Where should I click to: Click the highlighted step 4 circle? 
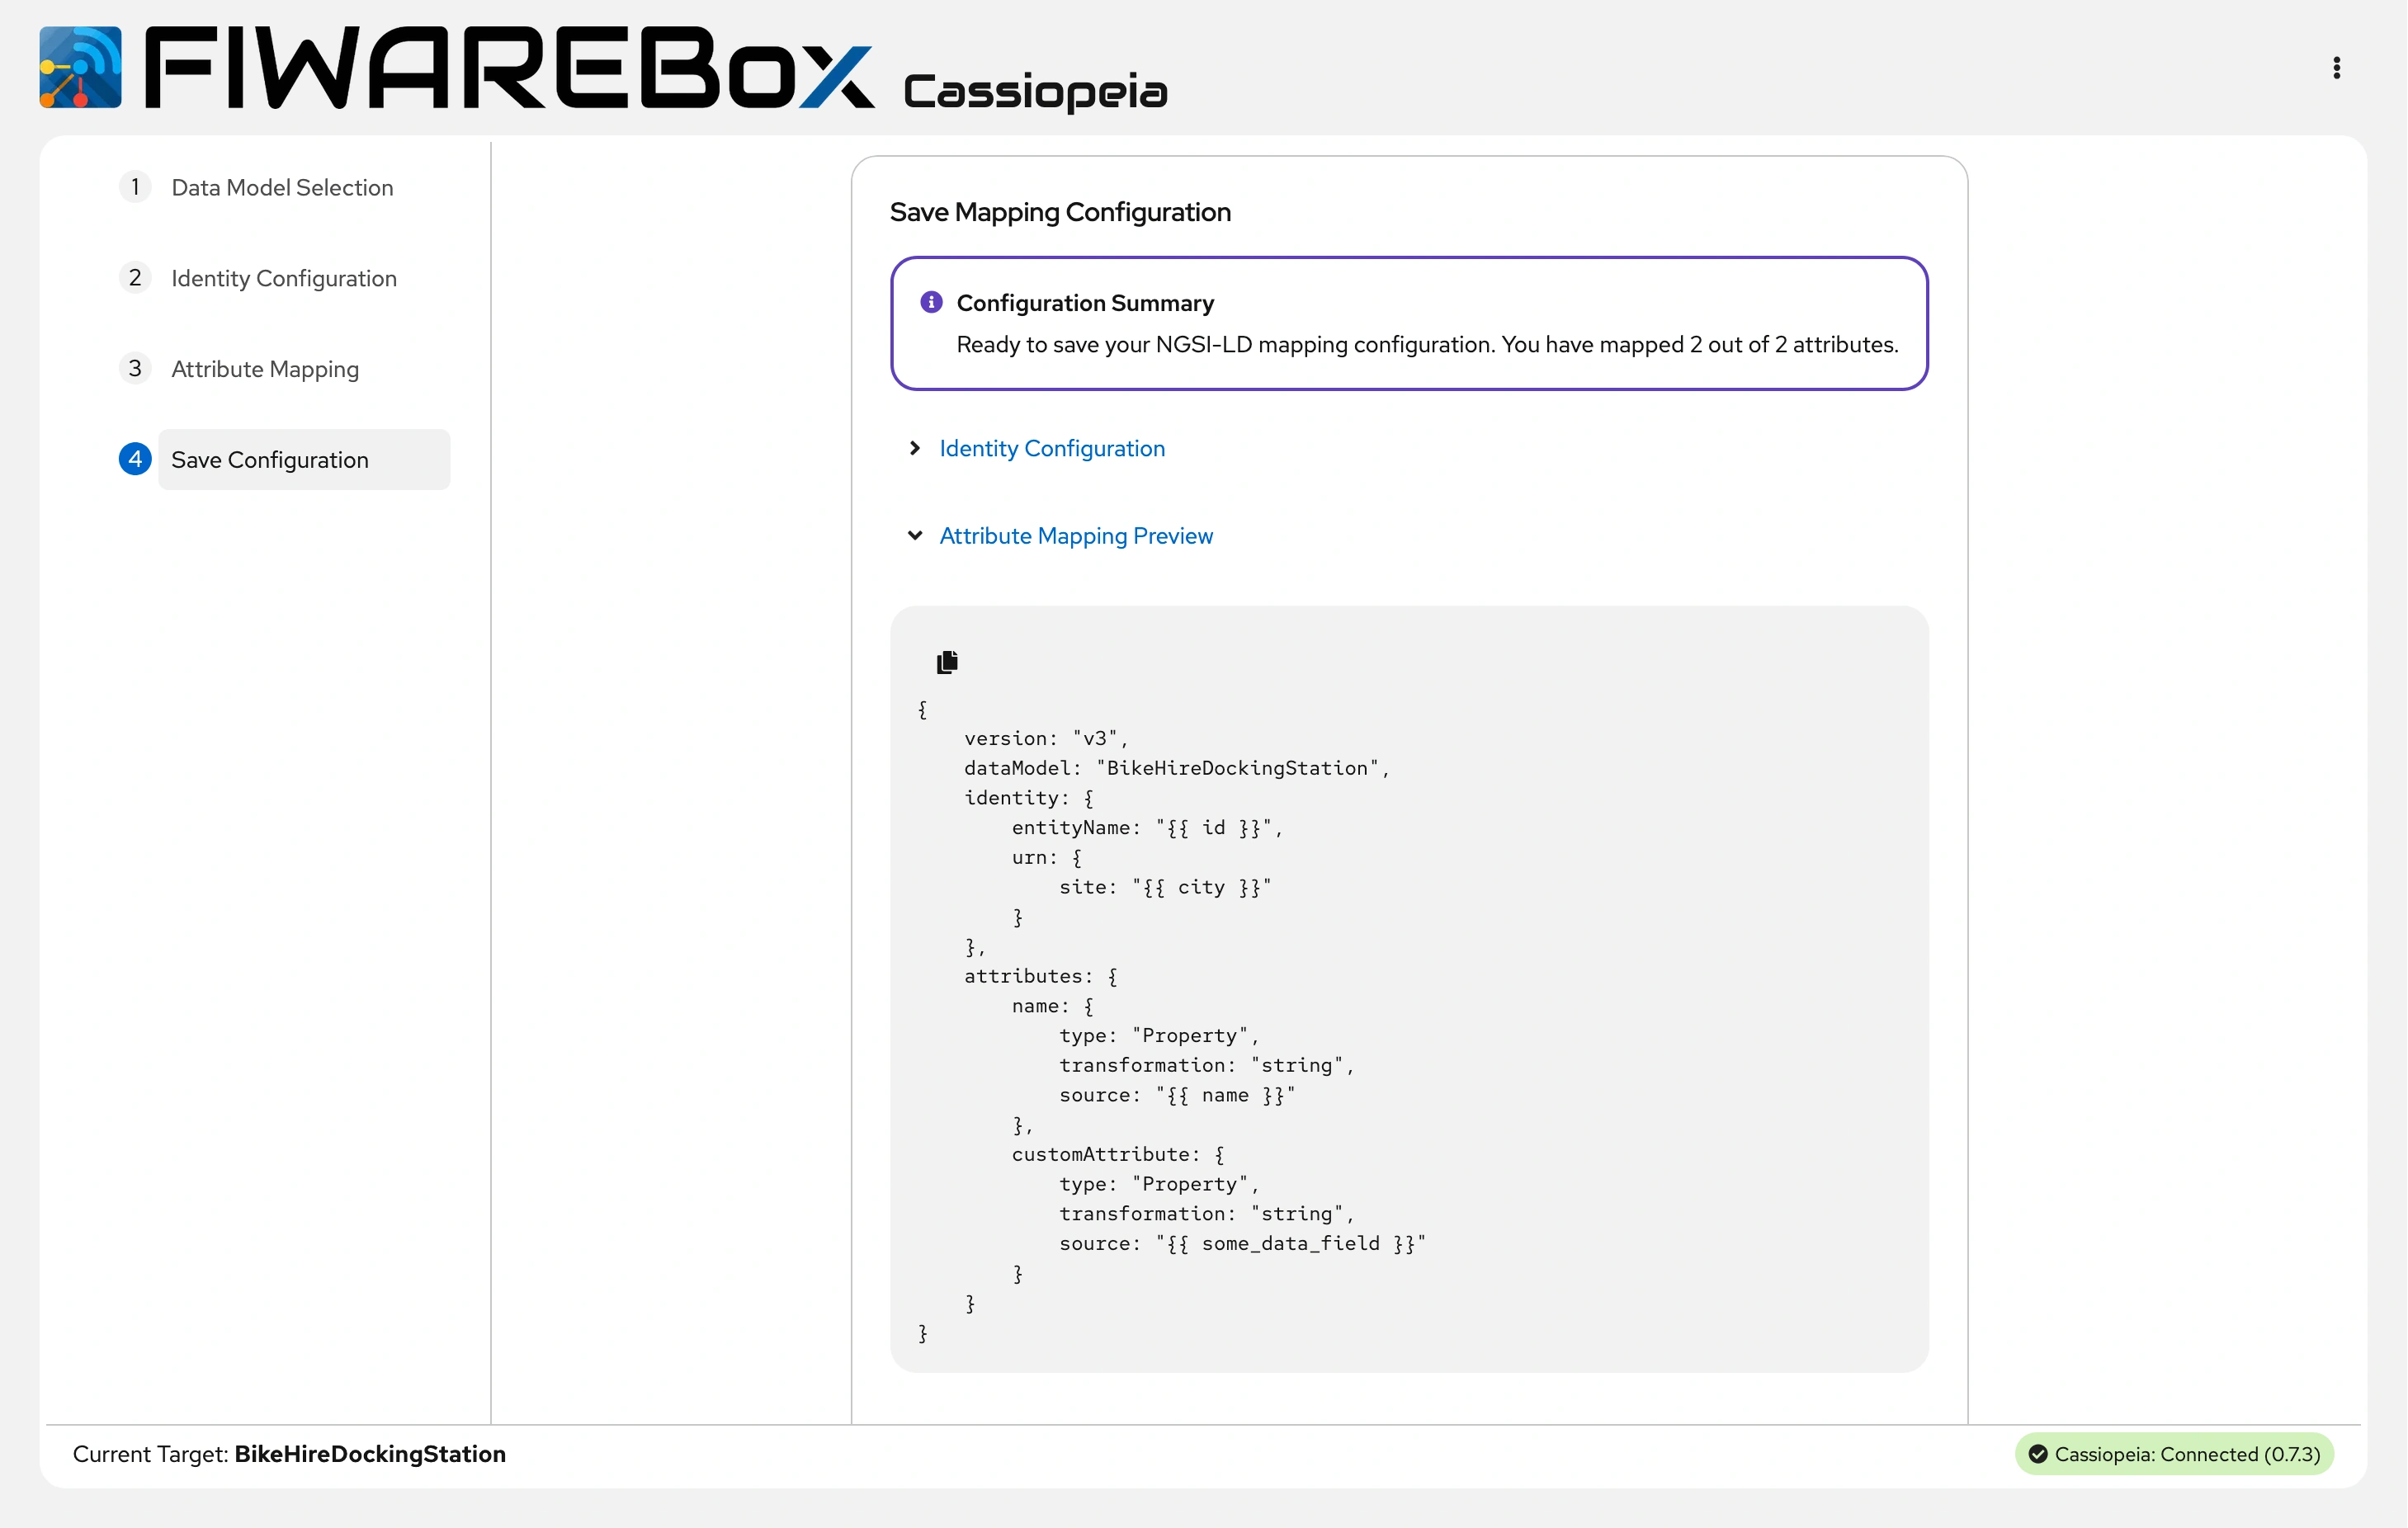135,459
